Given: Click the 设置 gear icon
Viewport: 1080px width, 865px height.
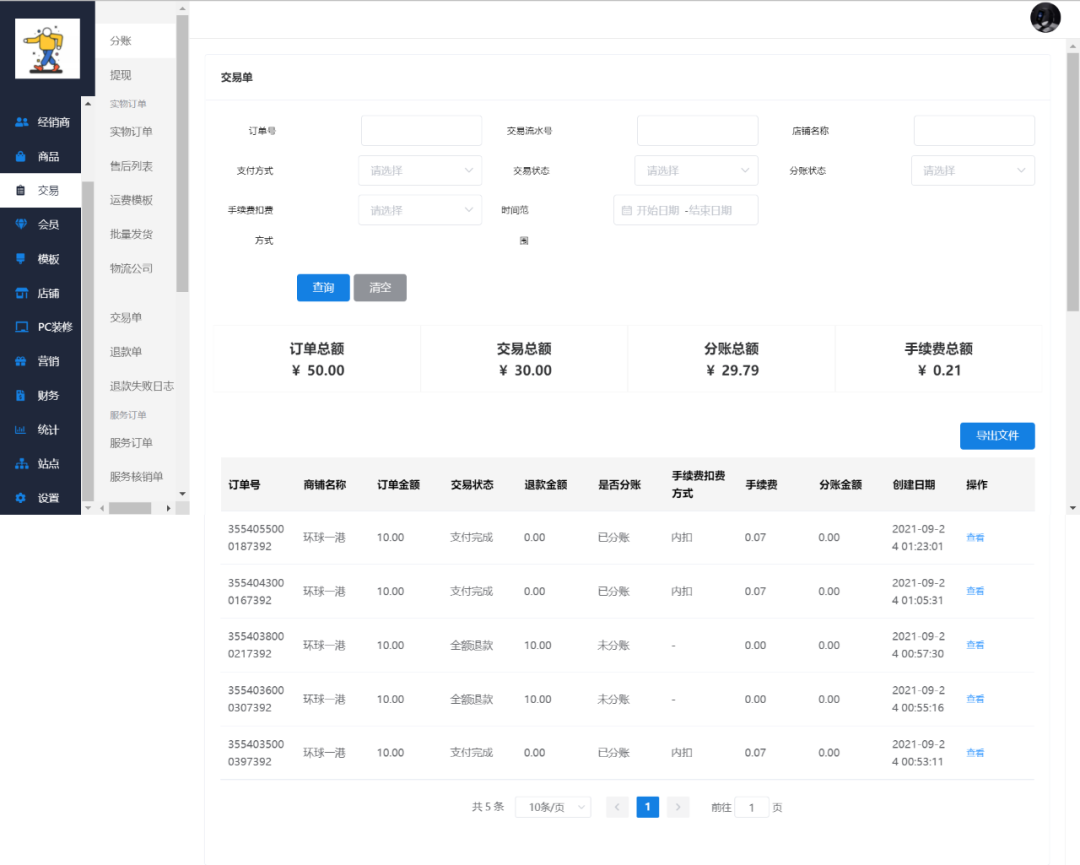Looking at the screenshot, I should coord(21,497).
